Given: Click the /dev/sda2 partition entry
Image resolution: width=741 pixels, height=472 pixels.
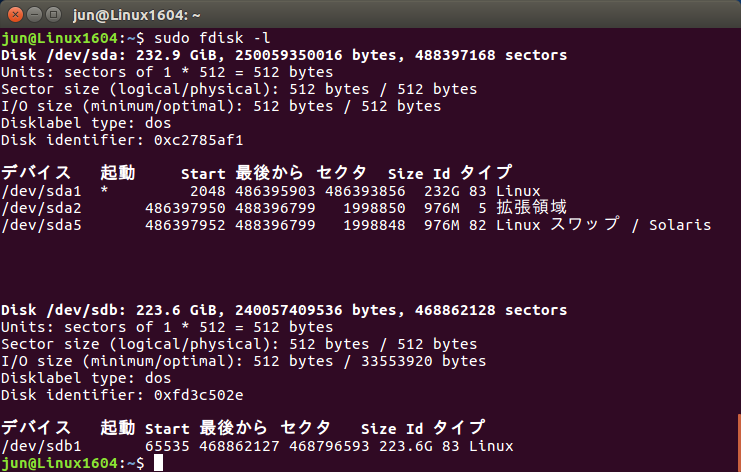Looking at the screenshot, I should [41, 208].
